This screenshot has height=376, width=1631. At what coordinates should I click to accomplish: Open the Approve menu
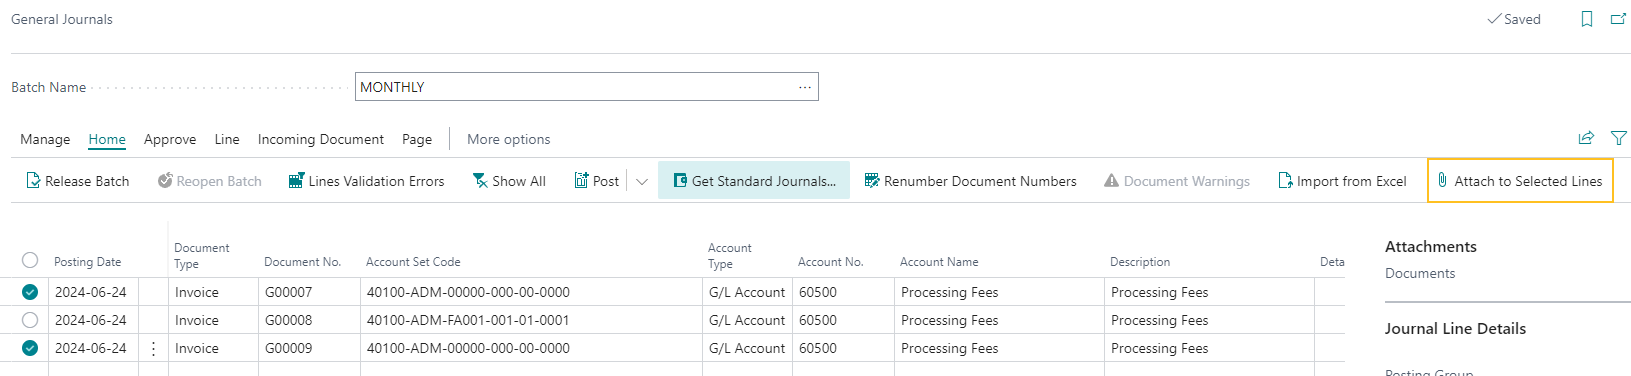point(170,139)
